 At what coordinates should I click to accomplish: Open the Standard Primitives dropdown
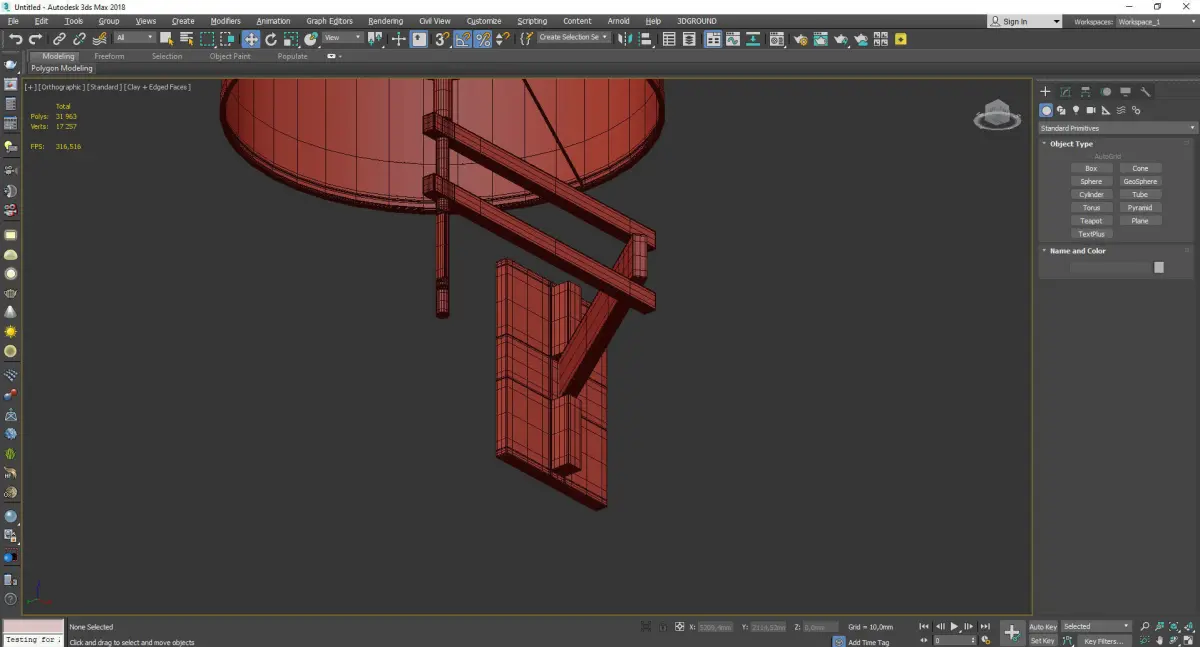click(x=1117, y=128)
